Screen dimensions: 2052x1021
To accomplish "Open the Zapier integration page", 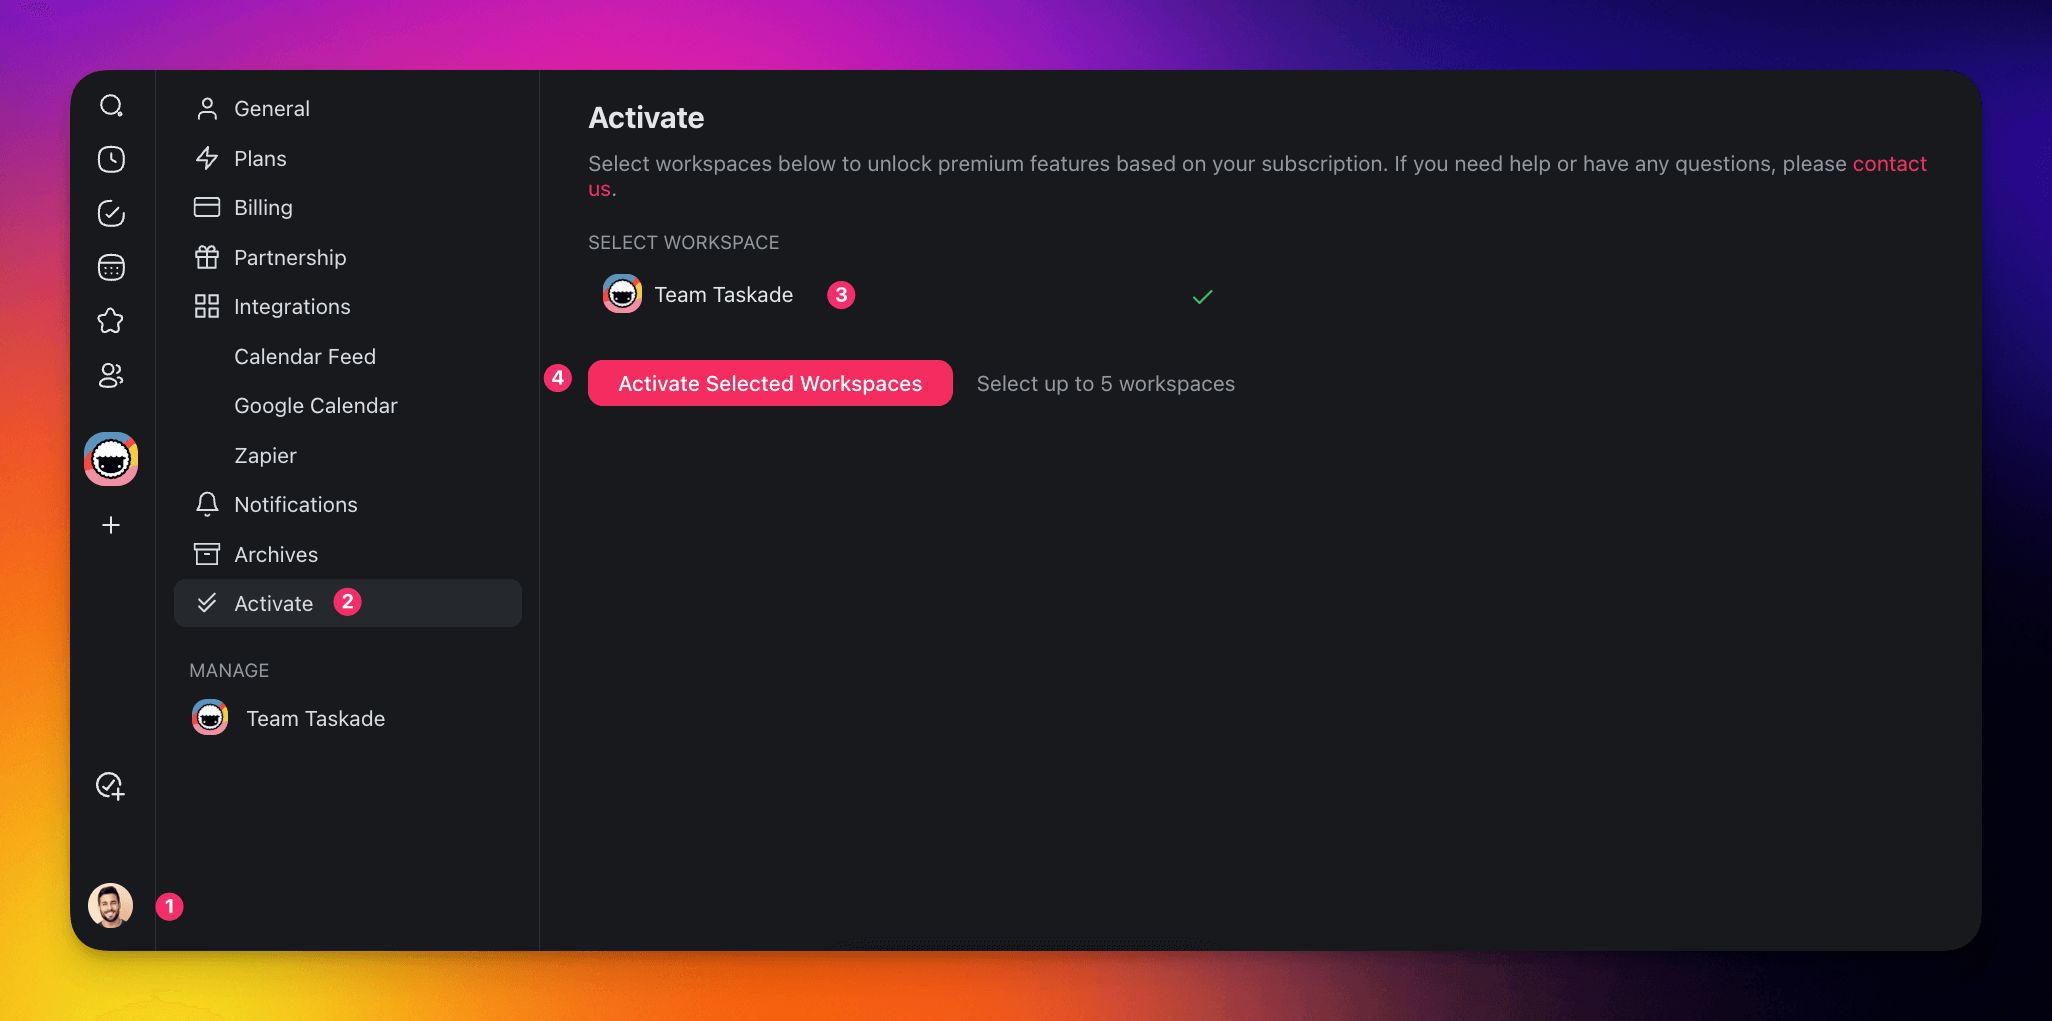I will [x=265, y=456].
